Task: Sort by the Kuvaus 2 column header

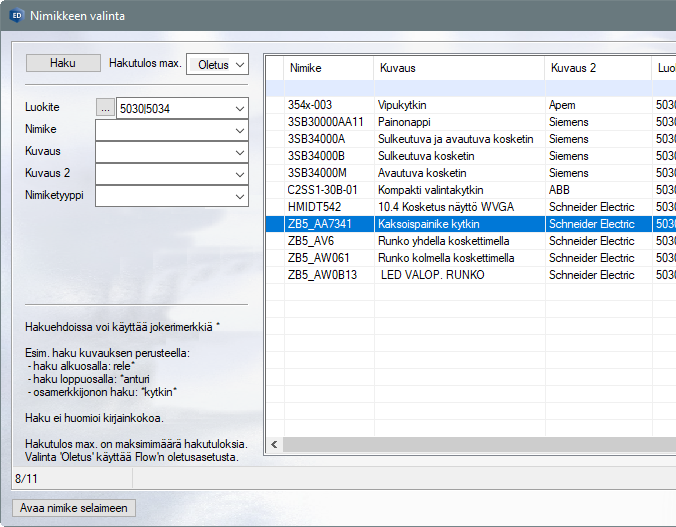Action: click(597, 68)
